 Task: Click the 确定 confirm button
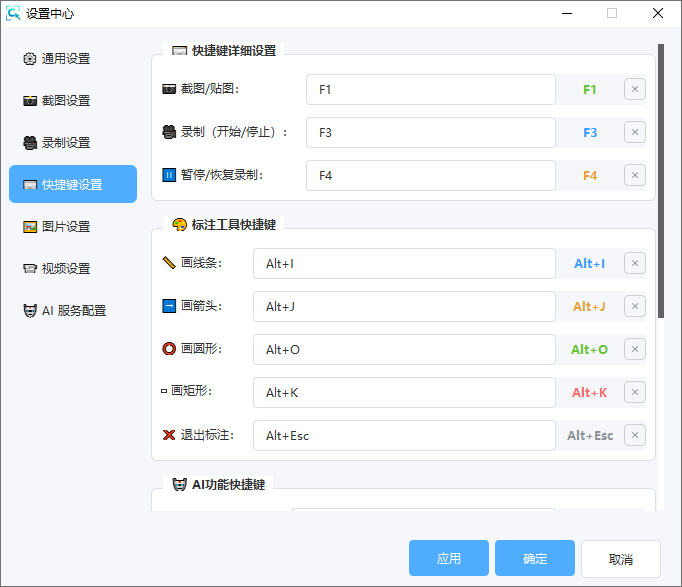point(535,558)
